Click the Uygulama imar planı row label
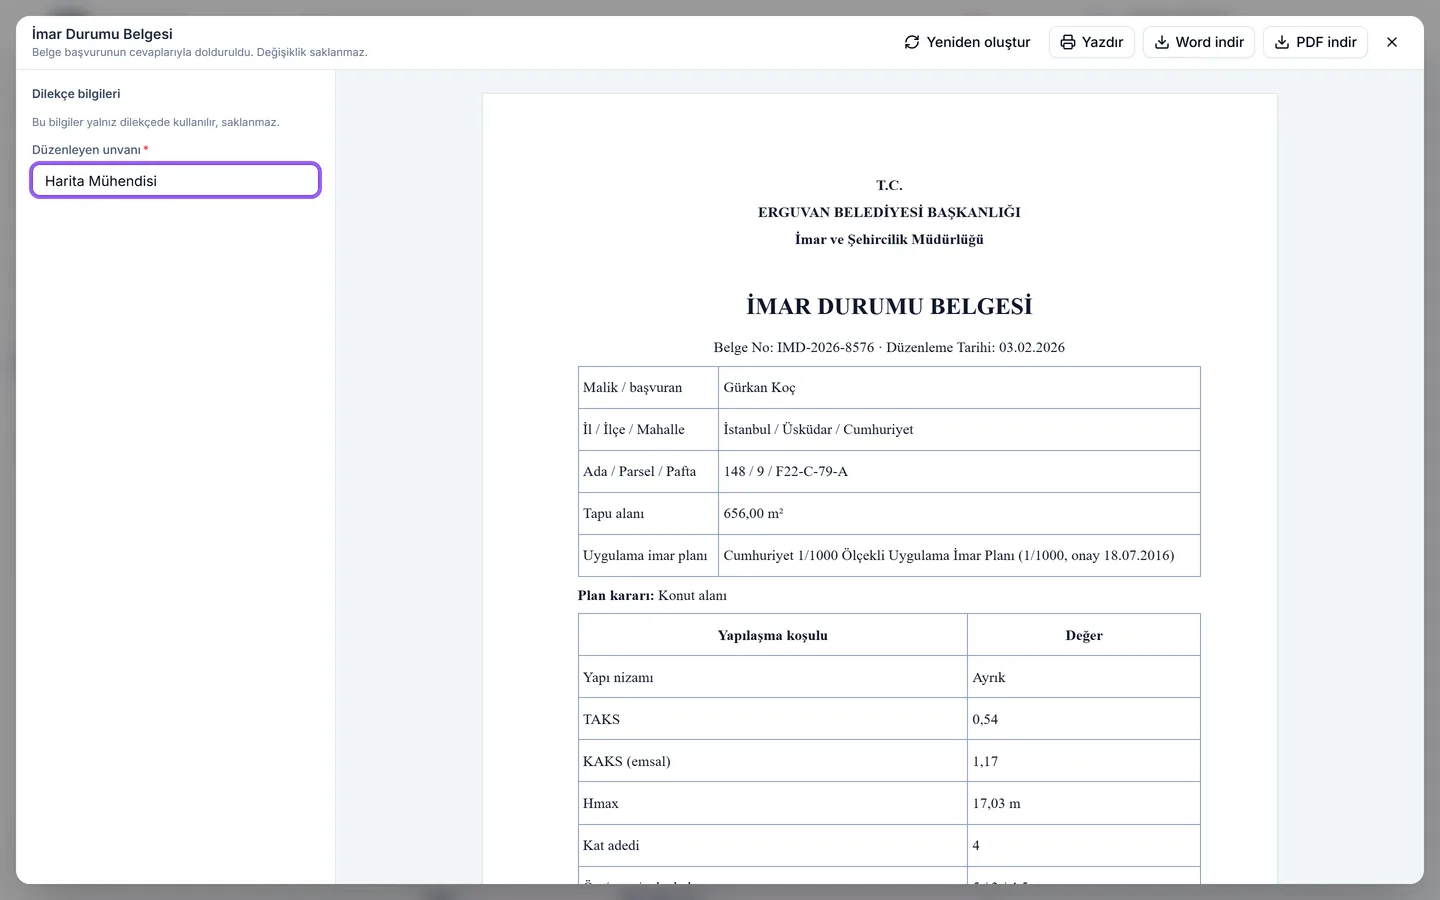The image size is (1440, 900). [x=645, y=556]
